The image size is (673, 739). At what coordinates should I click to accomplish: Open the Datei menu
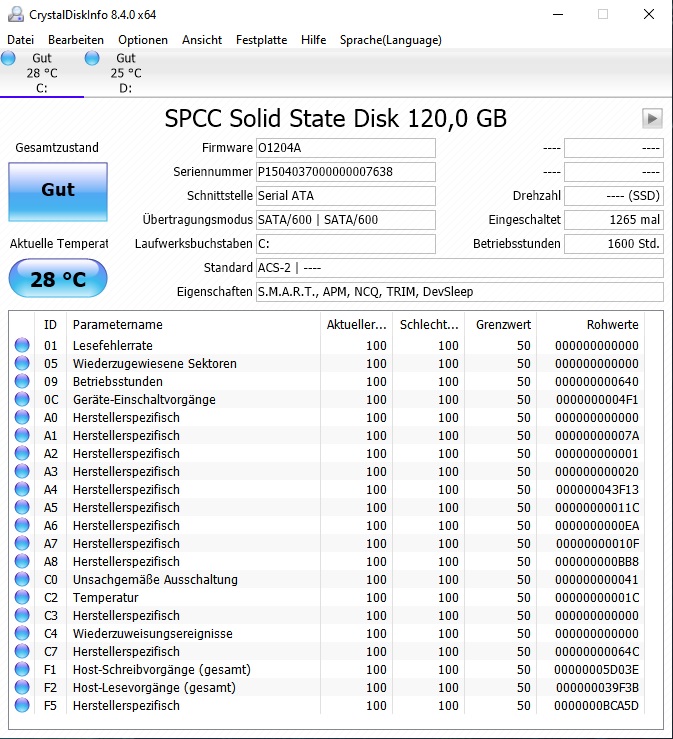click(x=20, y=40)
